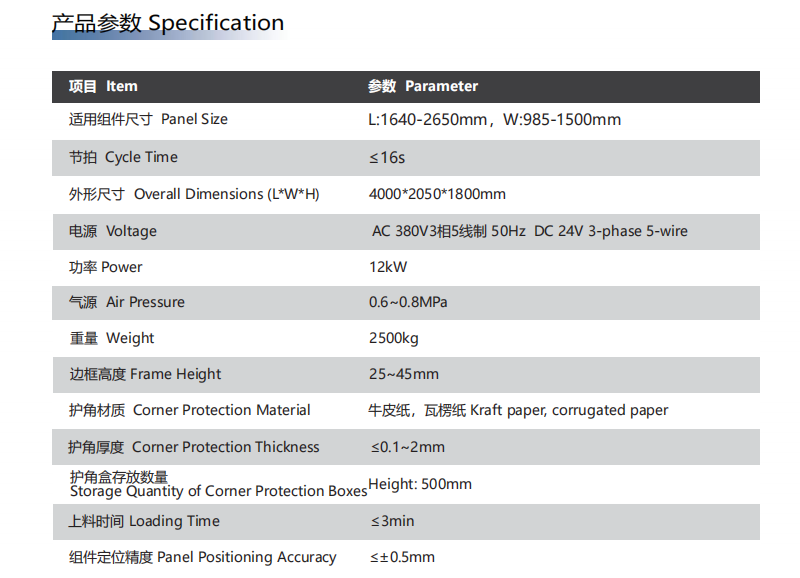800x578 pixels.
Task: Click the "项目 Item" column header
Action: [x=103, y=86]
